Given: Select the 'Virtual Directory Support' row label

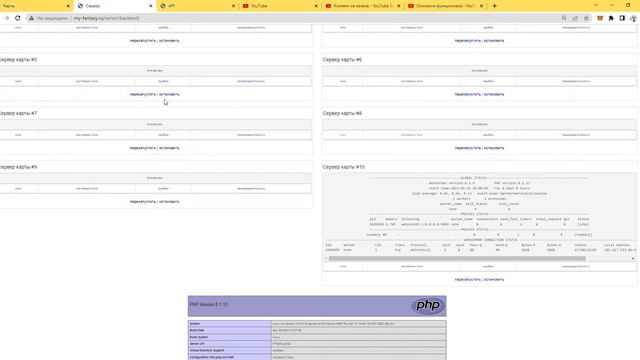Looking at the screenshot, I should (x=207, y=350).
